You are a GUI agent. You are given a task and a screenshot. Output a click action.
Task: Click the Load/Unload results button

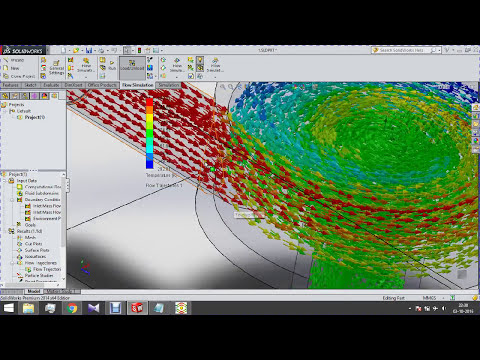point(132,65)
